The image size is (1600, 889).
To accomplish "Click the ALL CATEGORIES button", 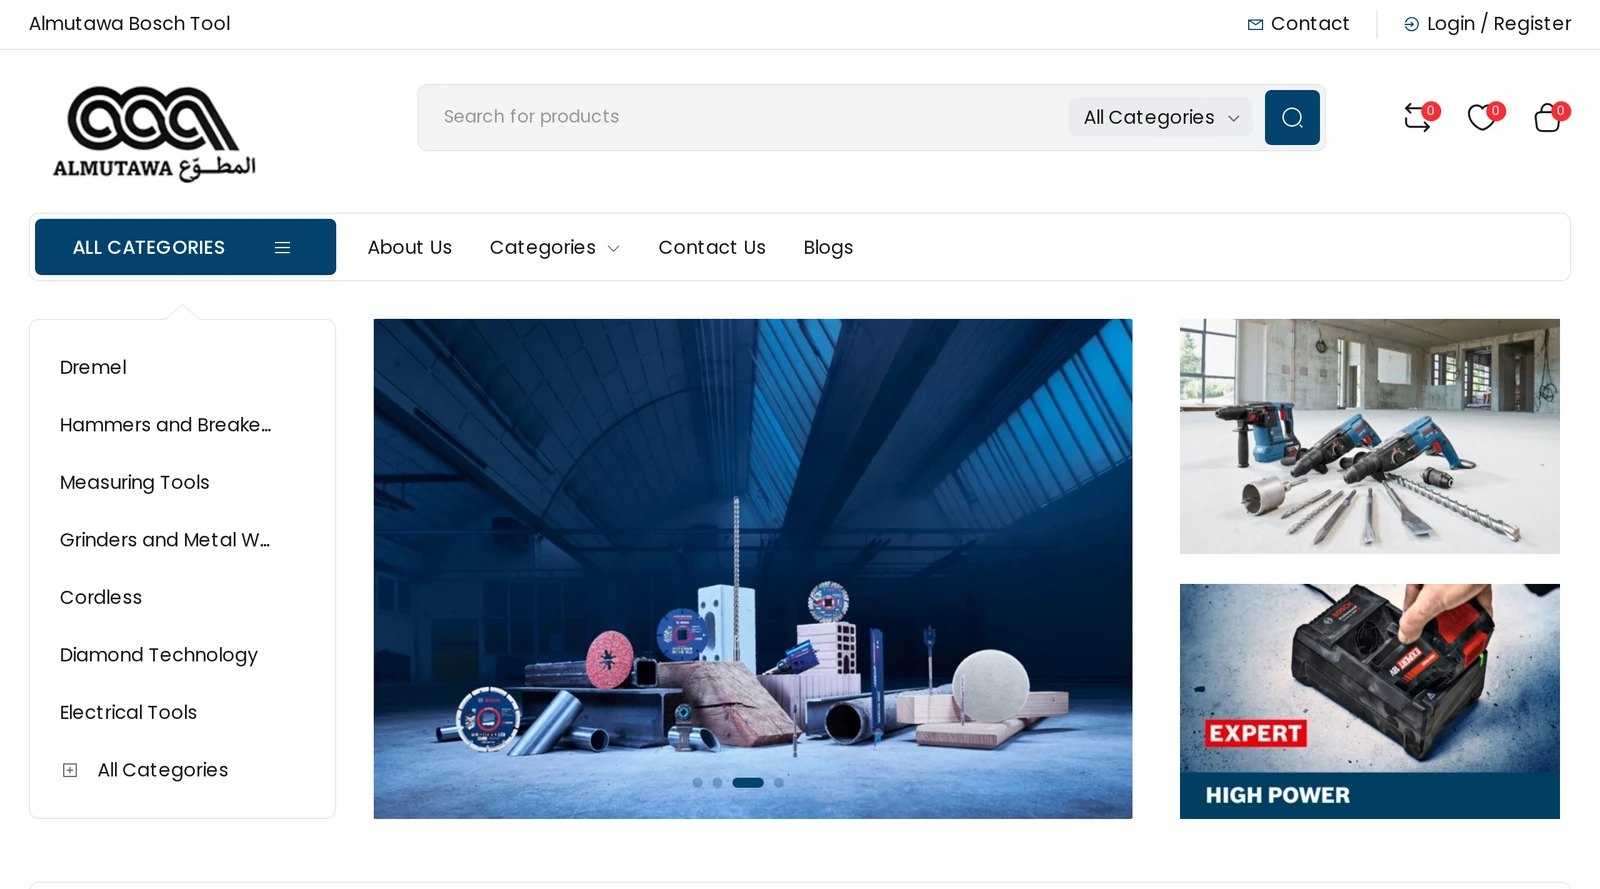I will coord(185,247).
